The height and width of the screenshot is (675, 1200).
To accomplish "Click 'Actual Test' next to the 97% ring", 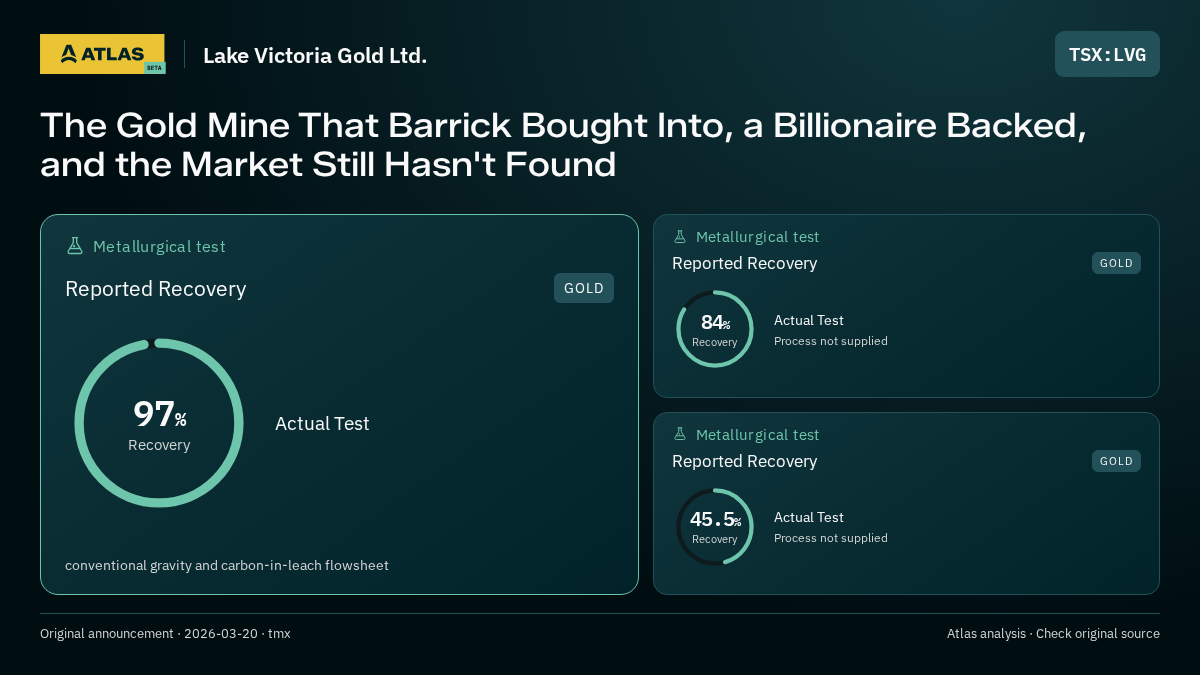I will 322,423.
